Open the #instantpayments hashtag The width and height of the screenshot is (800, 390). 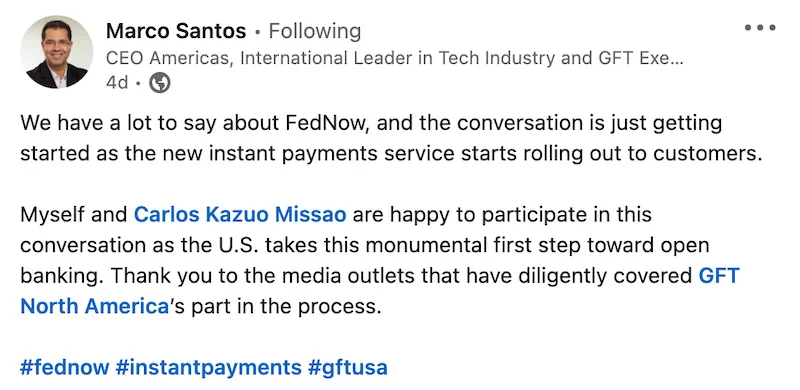(x=208, y=368)
